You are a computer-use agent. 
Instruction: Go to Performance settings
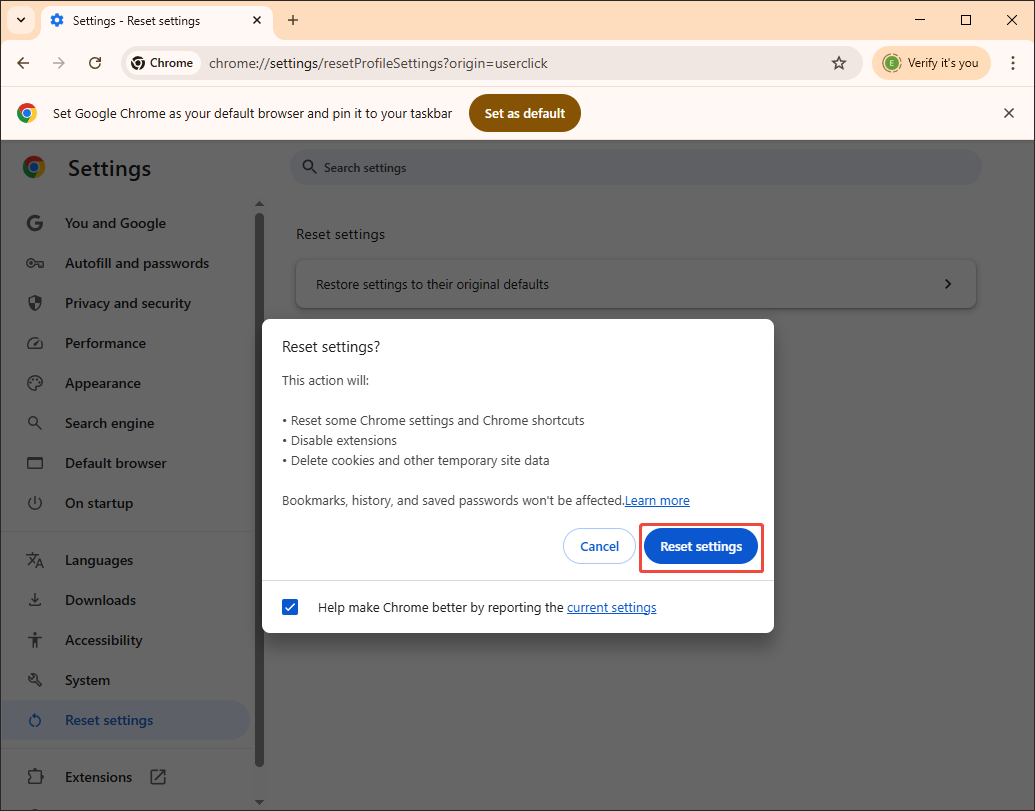(x=103, y=342)
